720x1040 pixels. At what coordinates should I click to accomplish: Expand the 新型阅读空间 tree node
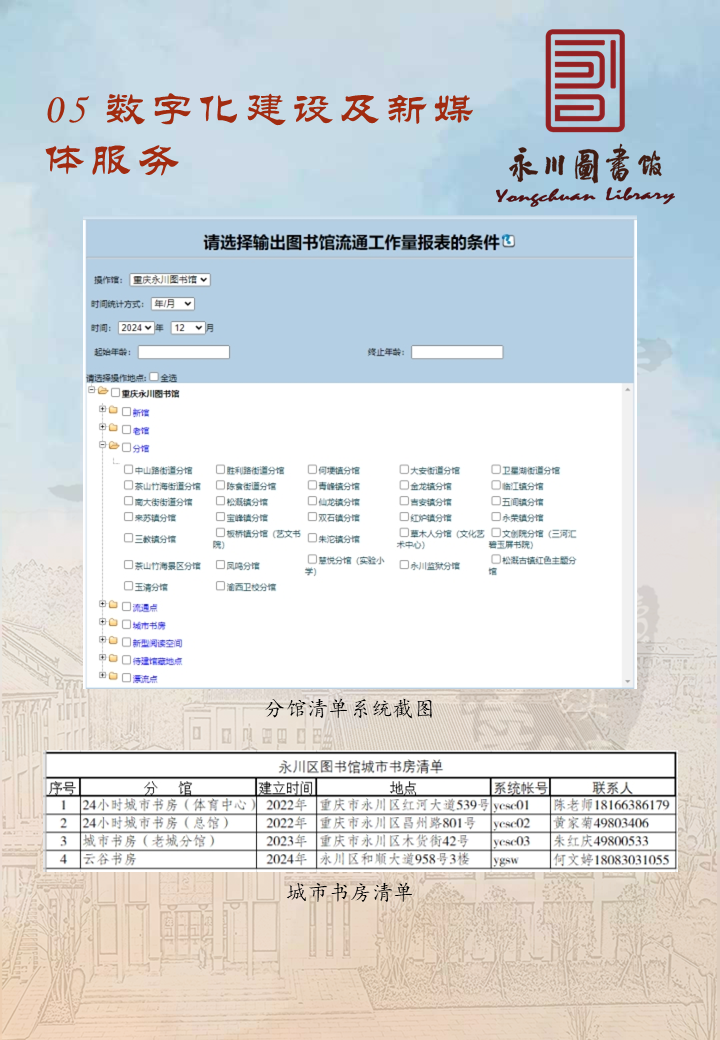[x=102, y=640]
